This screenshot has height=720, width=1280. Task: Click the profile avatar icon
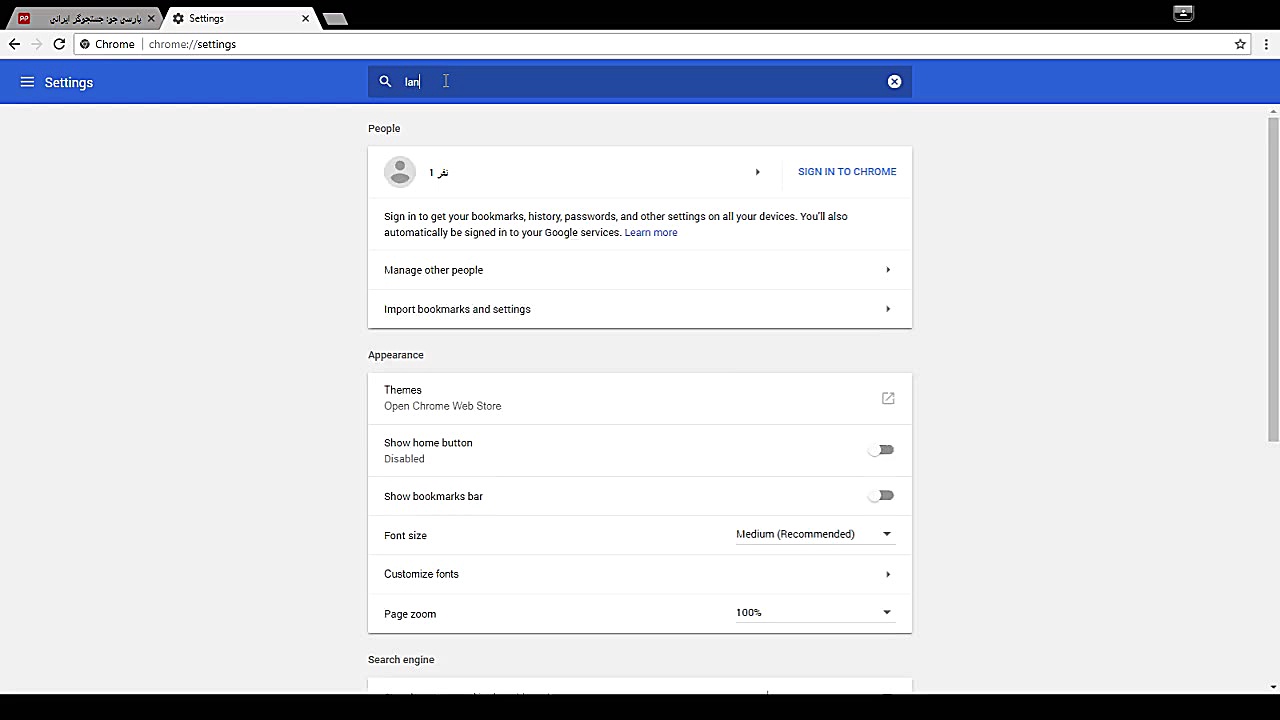pyautogui.click(x=400, y=172)
